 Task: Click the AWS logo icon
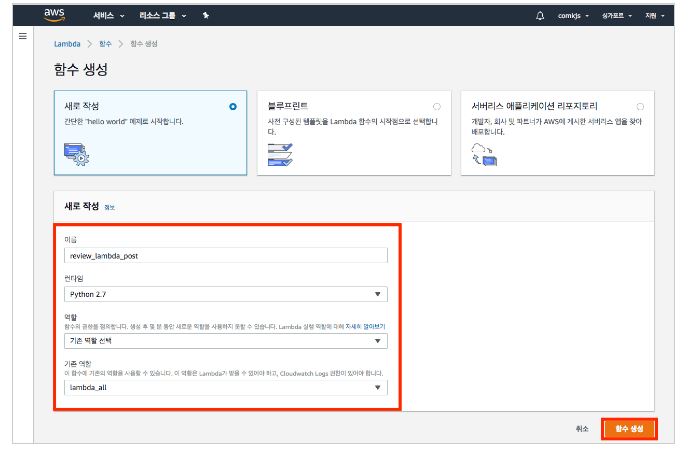pyautogui.click(x=54, y=15)
